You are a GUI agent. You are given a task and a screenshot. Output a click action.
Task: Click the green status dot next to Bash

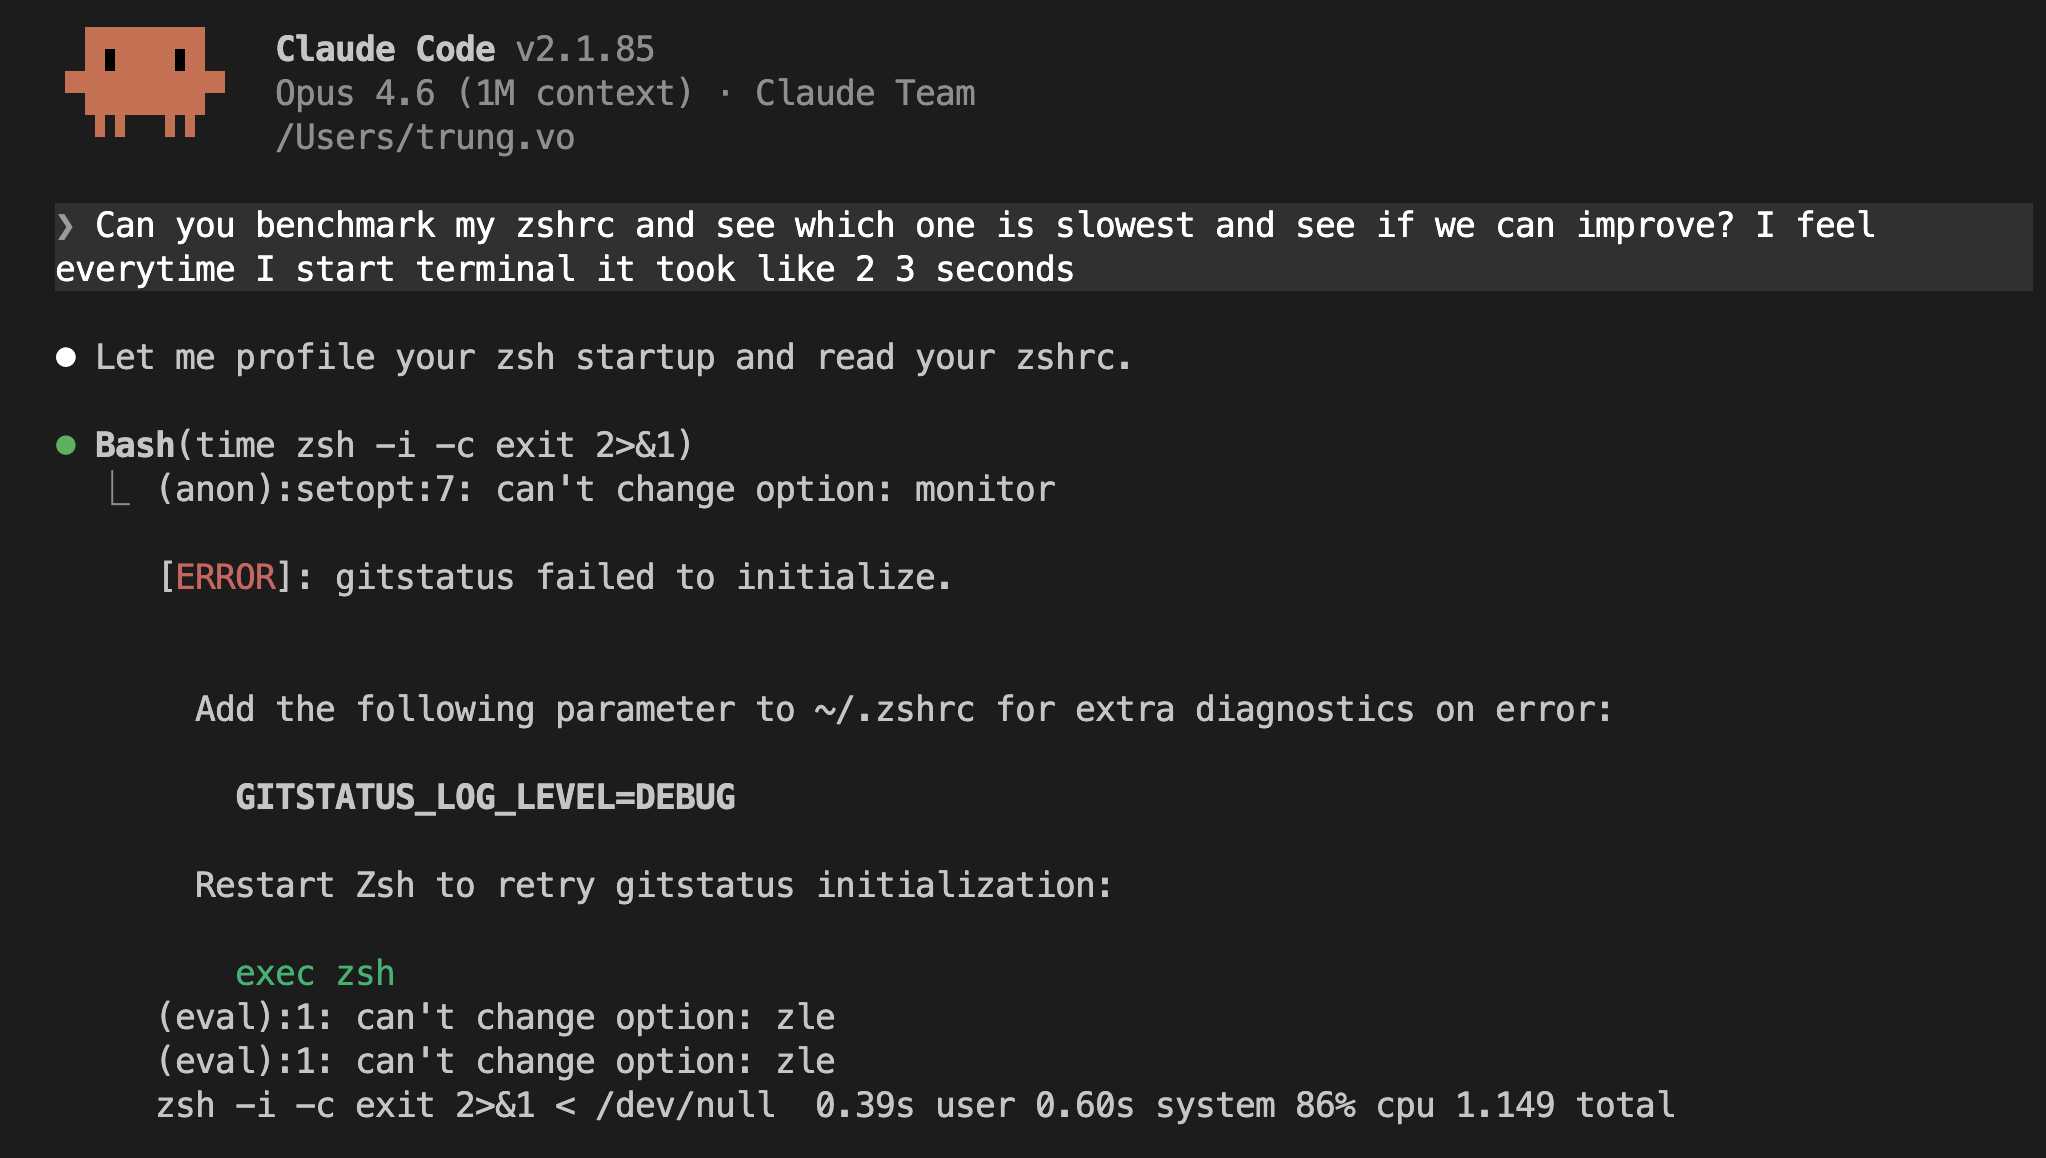tap(66, 446)
